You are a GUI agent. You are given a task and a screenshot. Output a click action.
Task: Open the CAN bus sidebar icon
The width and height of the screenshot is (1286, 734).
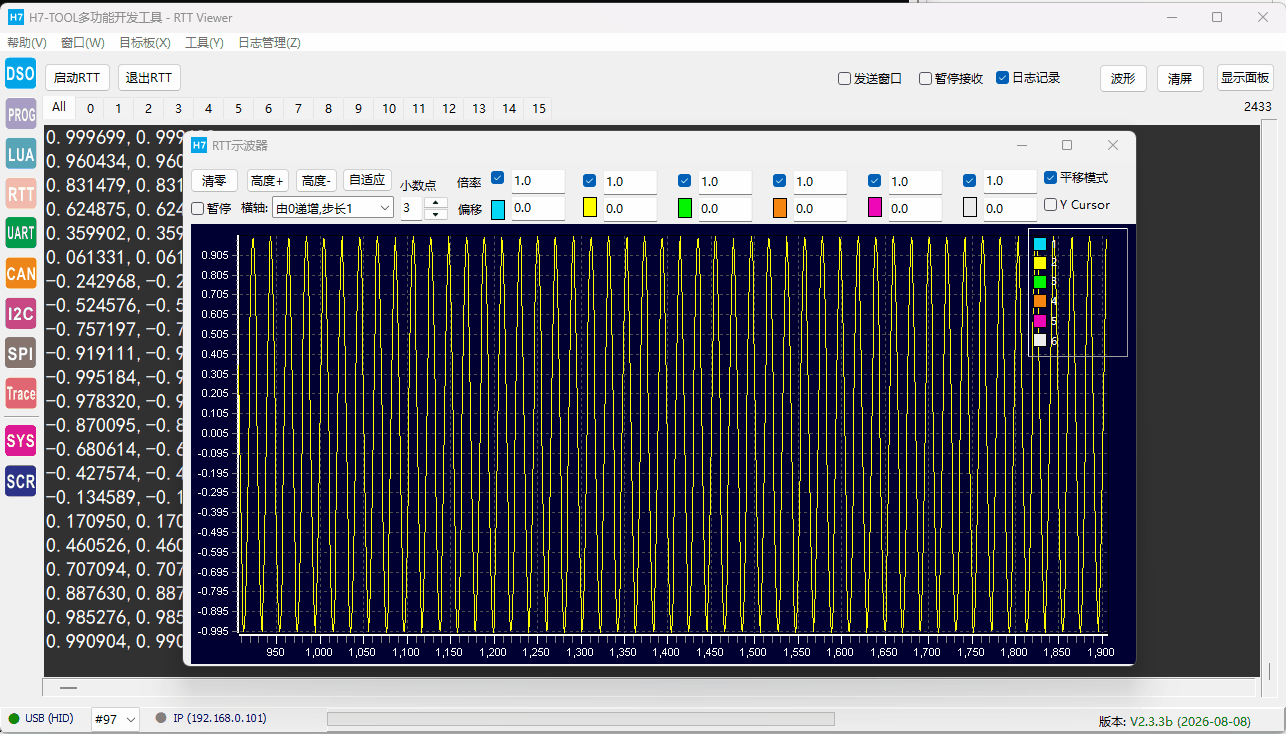pyautogui.click(x=20, y=273)
